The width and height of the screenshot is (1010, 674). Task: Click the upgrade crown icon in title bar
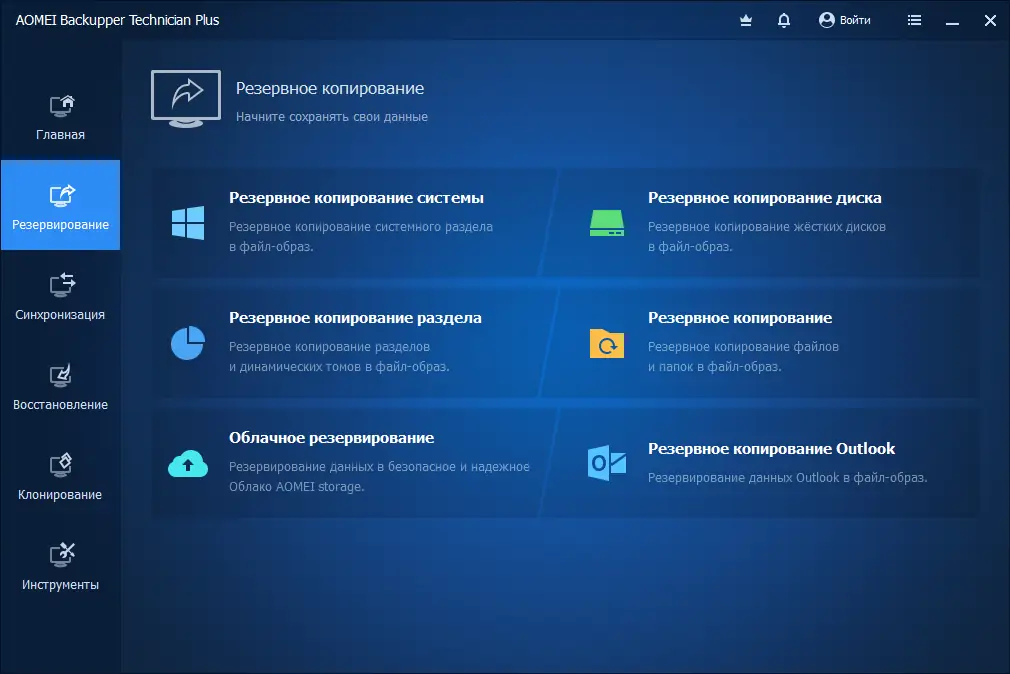point(745,20)
